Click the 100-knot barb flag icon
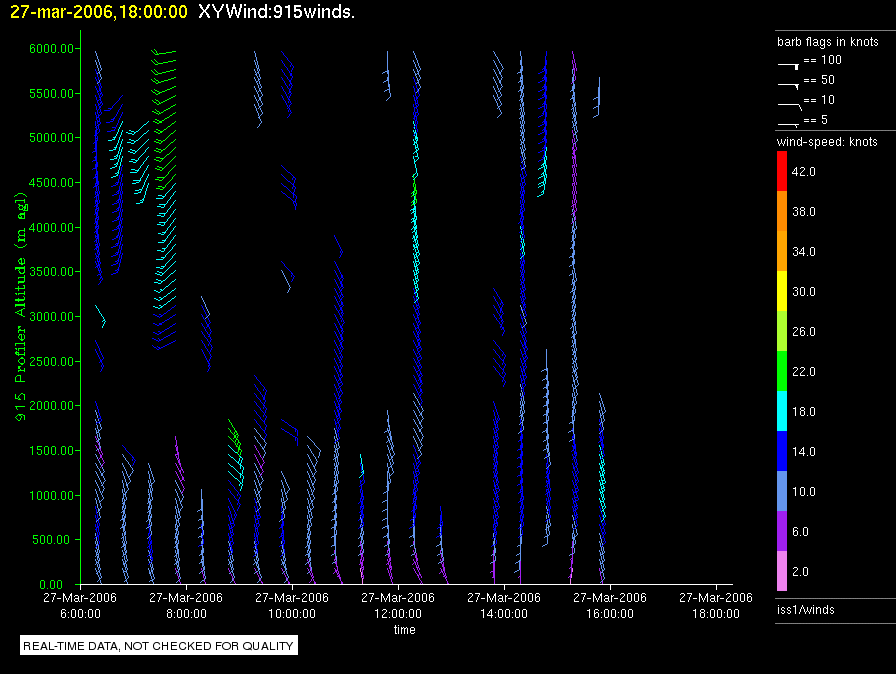 788,63
